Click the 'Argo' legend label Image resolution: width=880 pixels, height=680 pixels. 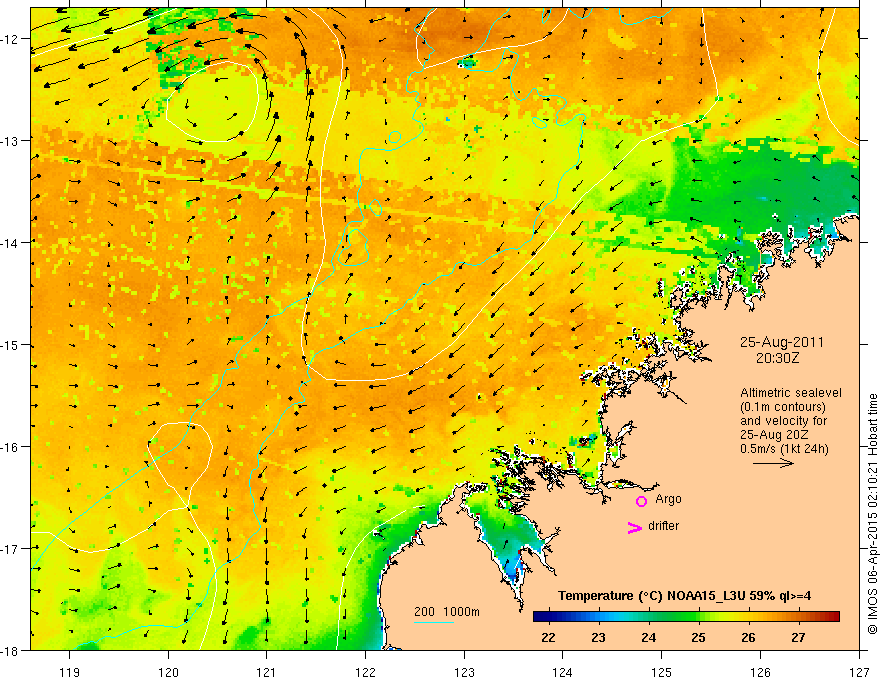click(668, 499)
